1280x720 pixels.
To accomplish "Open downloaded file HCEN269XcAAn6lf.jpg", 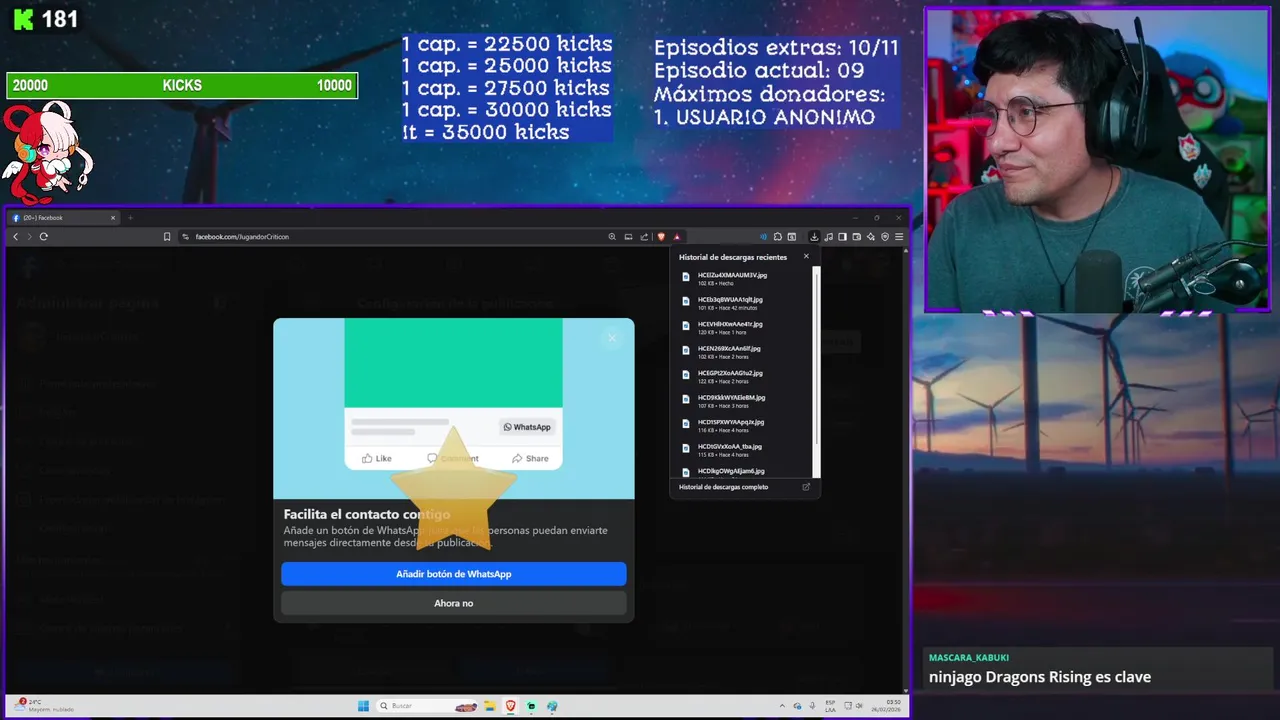I will 729,349.
